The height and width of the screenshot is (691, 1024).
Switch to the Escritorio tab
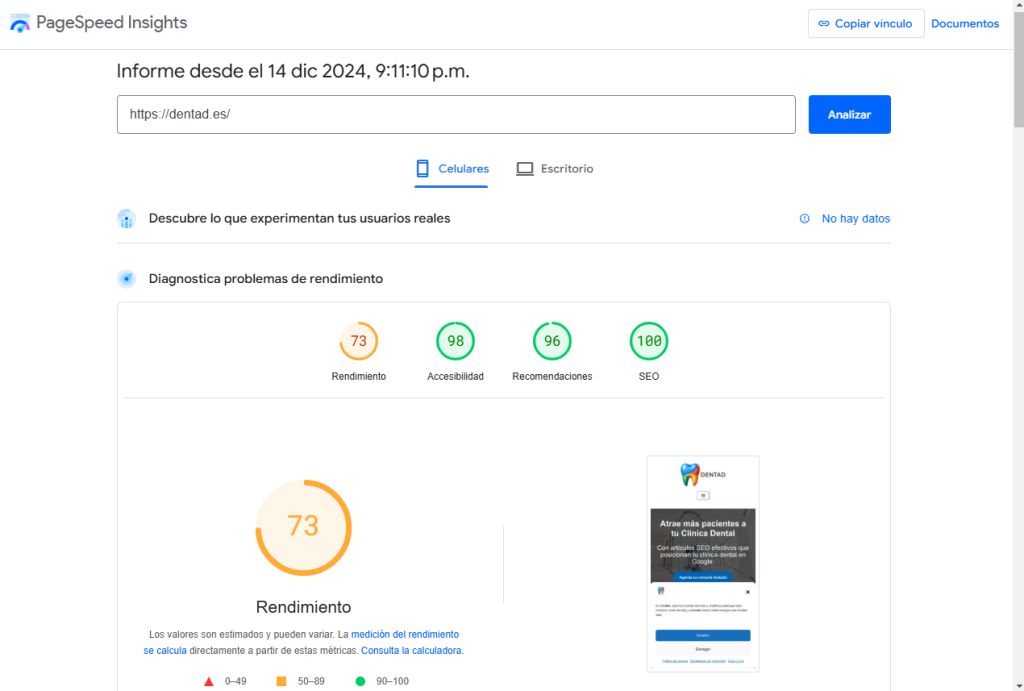pyautogui.click(x=555, y=169)
